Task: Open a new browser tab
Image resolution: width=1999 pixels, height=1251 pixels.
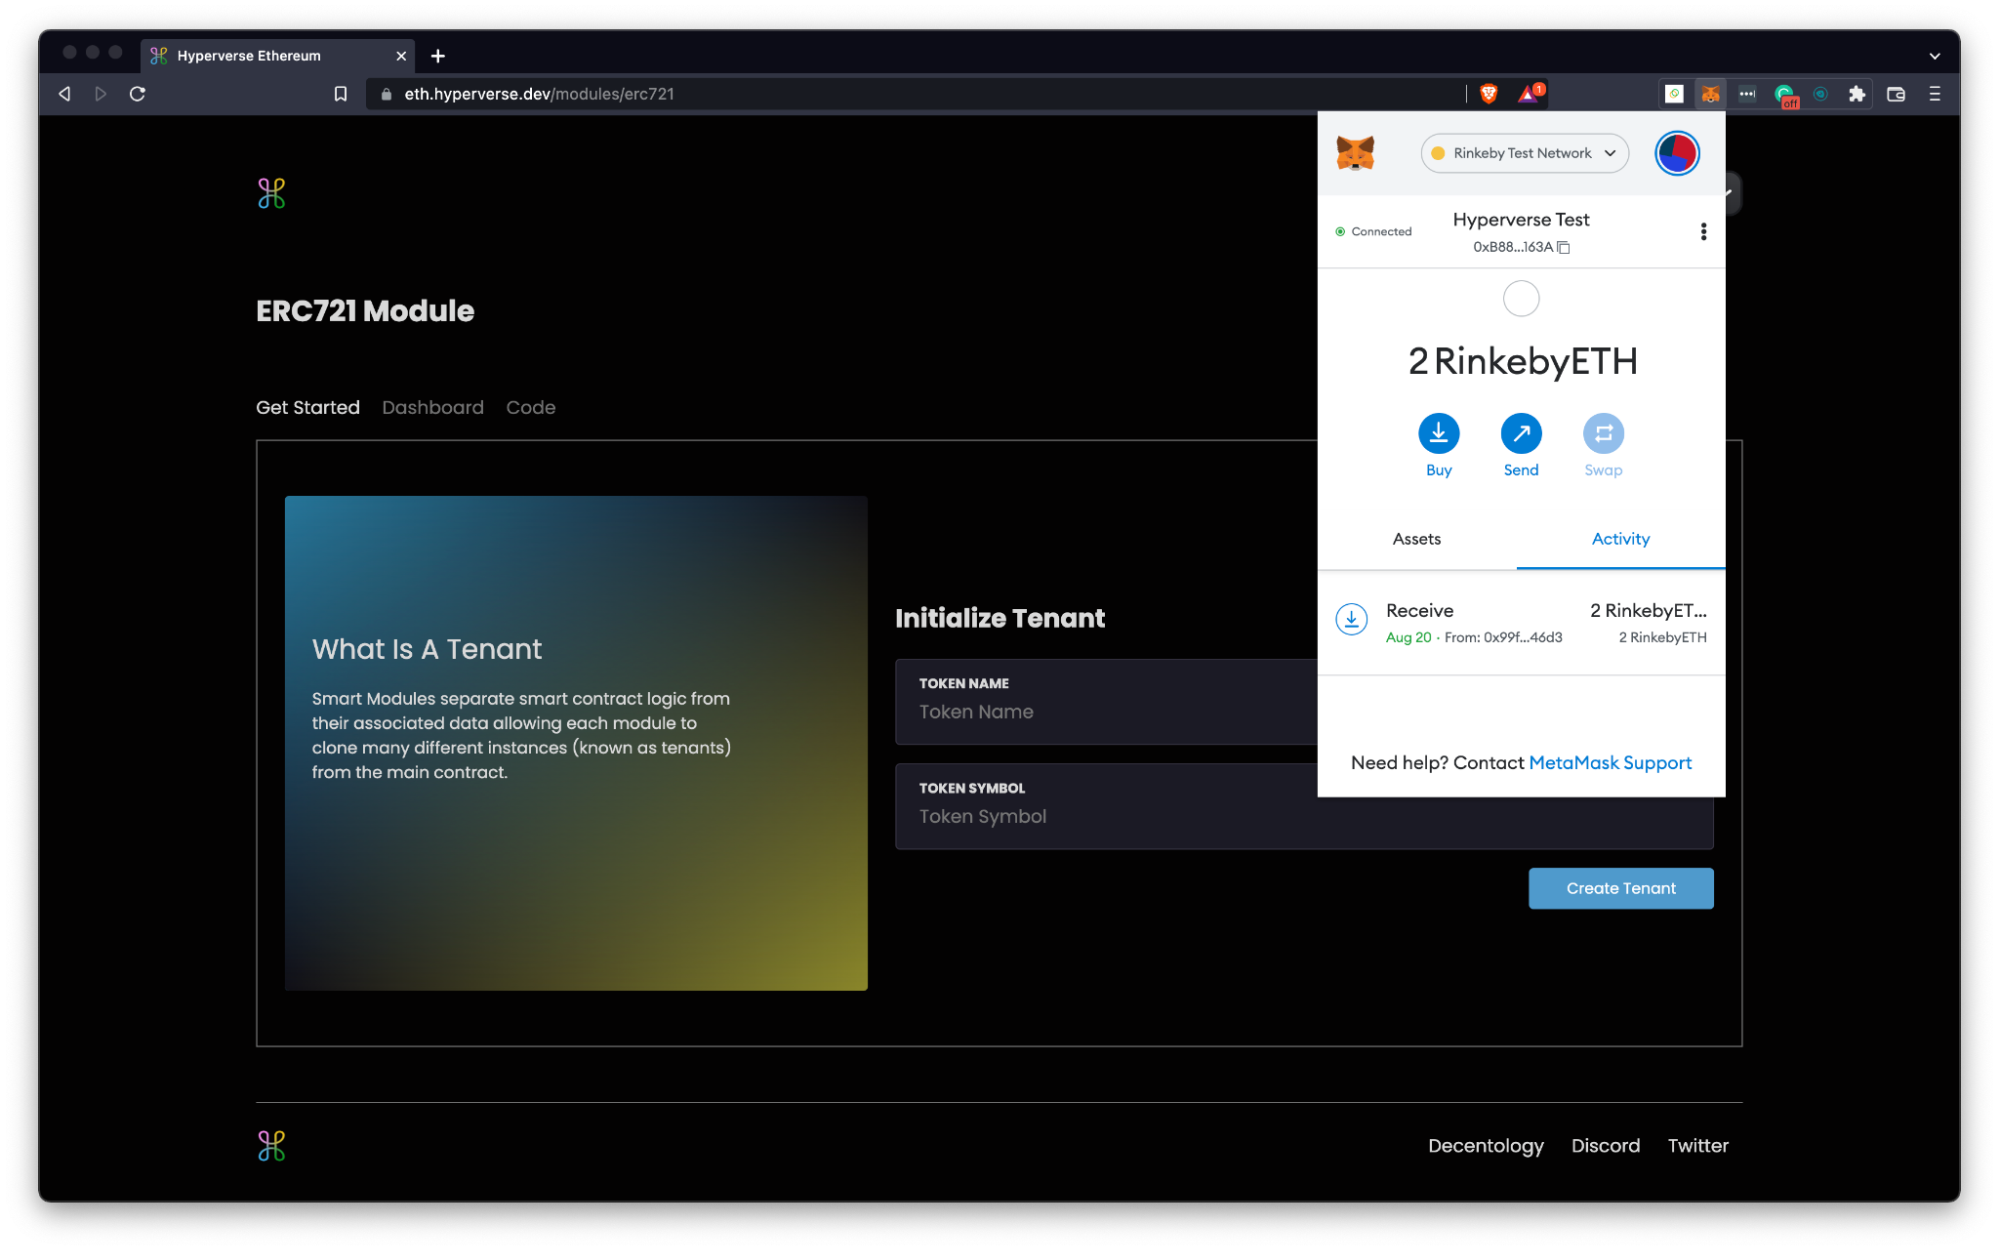Action: point(438,56)
